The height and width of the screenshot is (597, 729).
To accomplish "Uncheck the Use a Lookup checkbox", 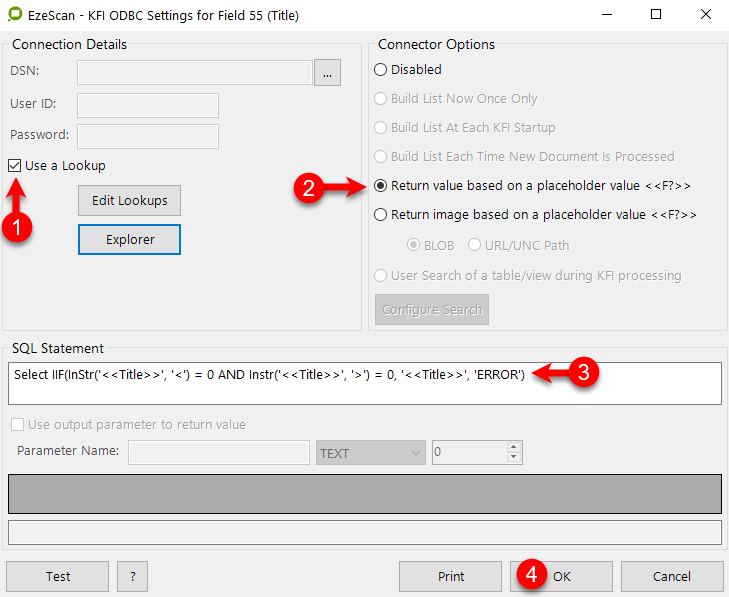I will coord(15,166).
